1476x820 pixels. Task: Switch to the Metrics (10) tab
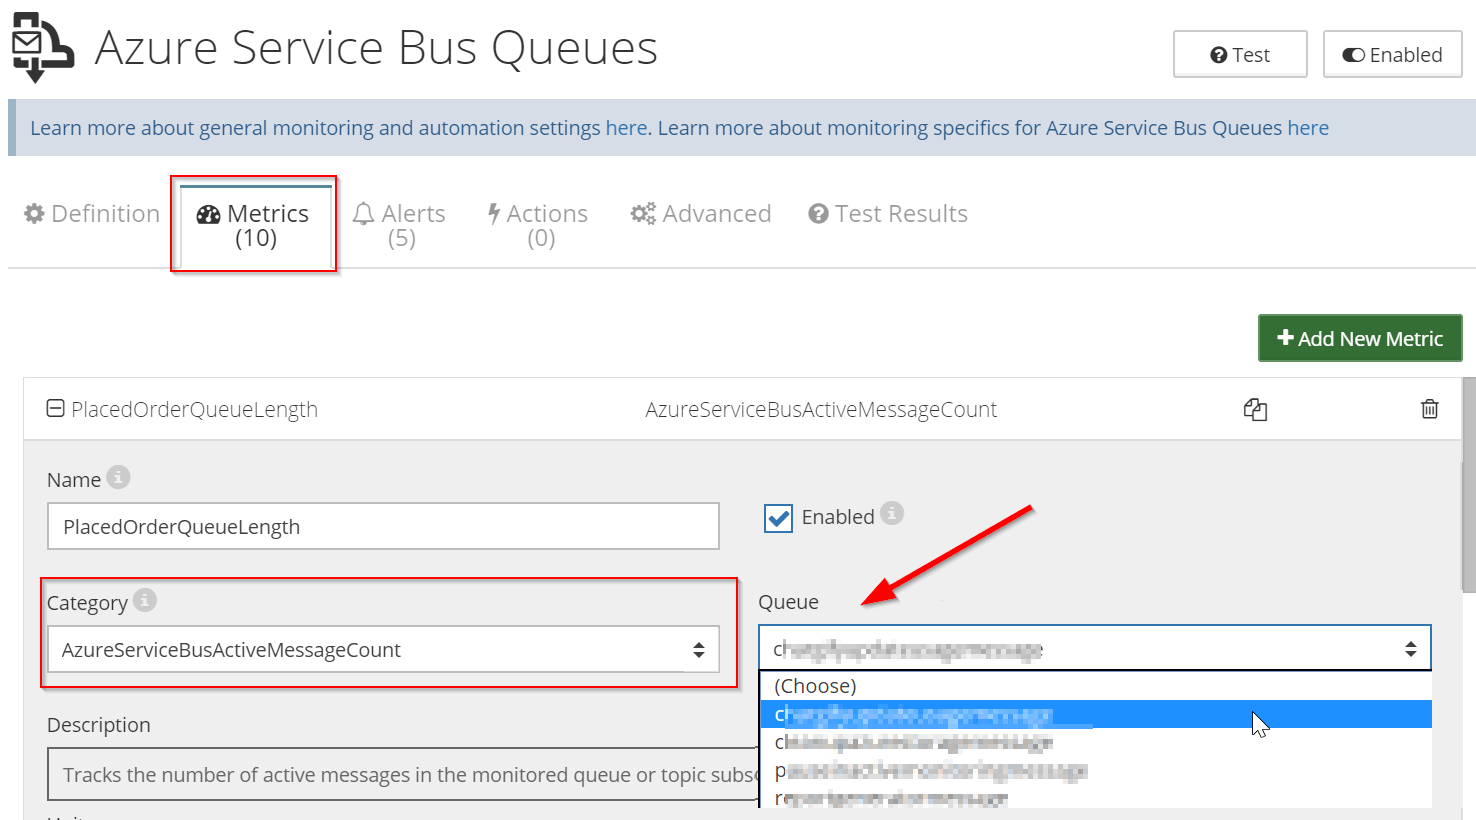point(255,226)
